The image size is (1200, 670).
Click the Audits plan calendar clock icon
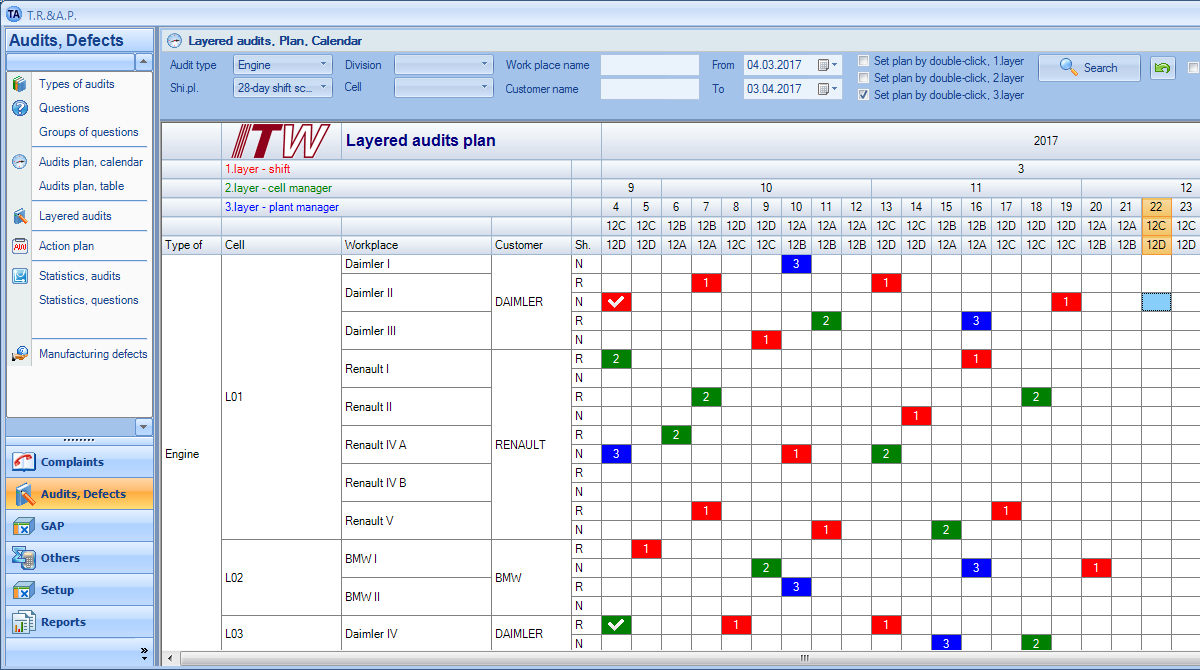tap(19, 162)
